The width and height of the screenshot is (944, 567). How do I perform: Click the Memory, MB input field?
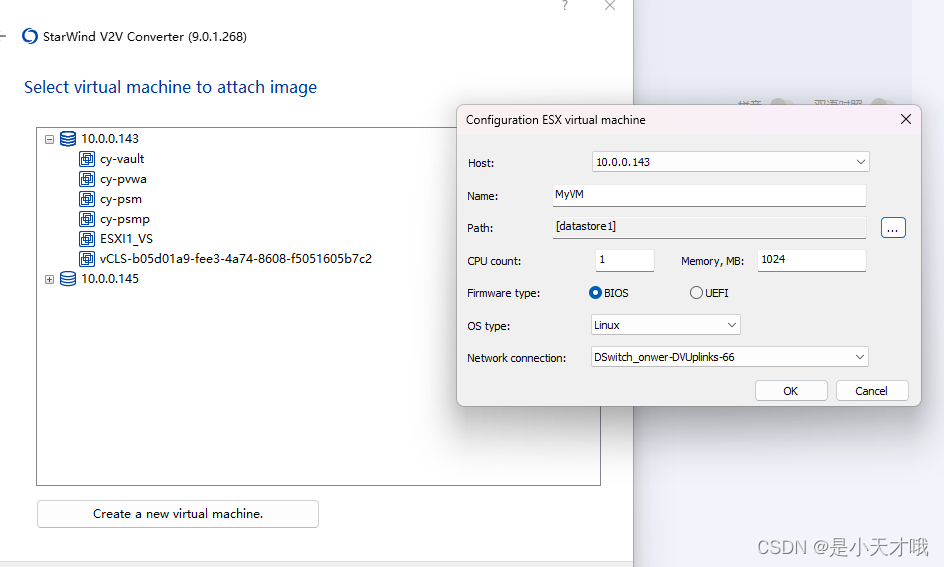(x=812, y=260)
